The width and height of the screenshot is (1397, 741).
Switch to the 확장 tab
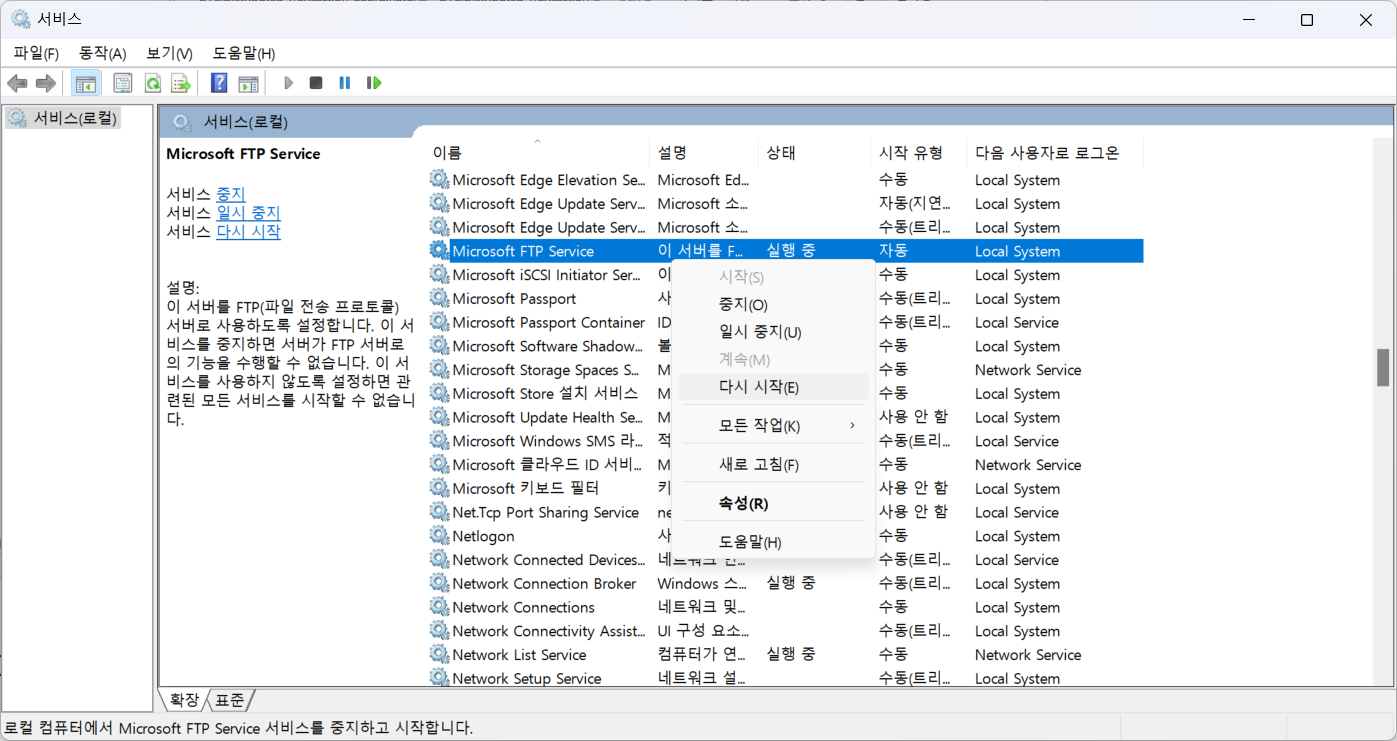tap(184, 700)
